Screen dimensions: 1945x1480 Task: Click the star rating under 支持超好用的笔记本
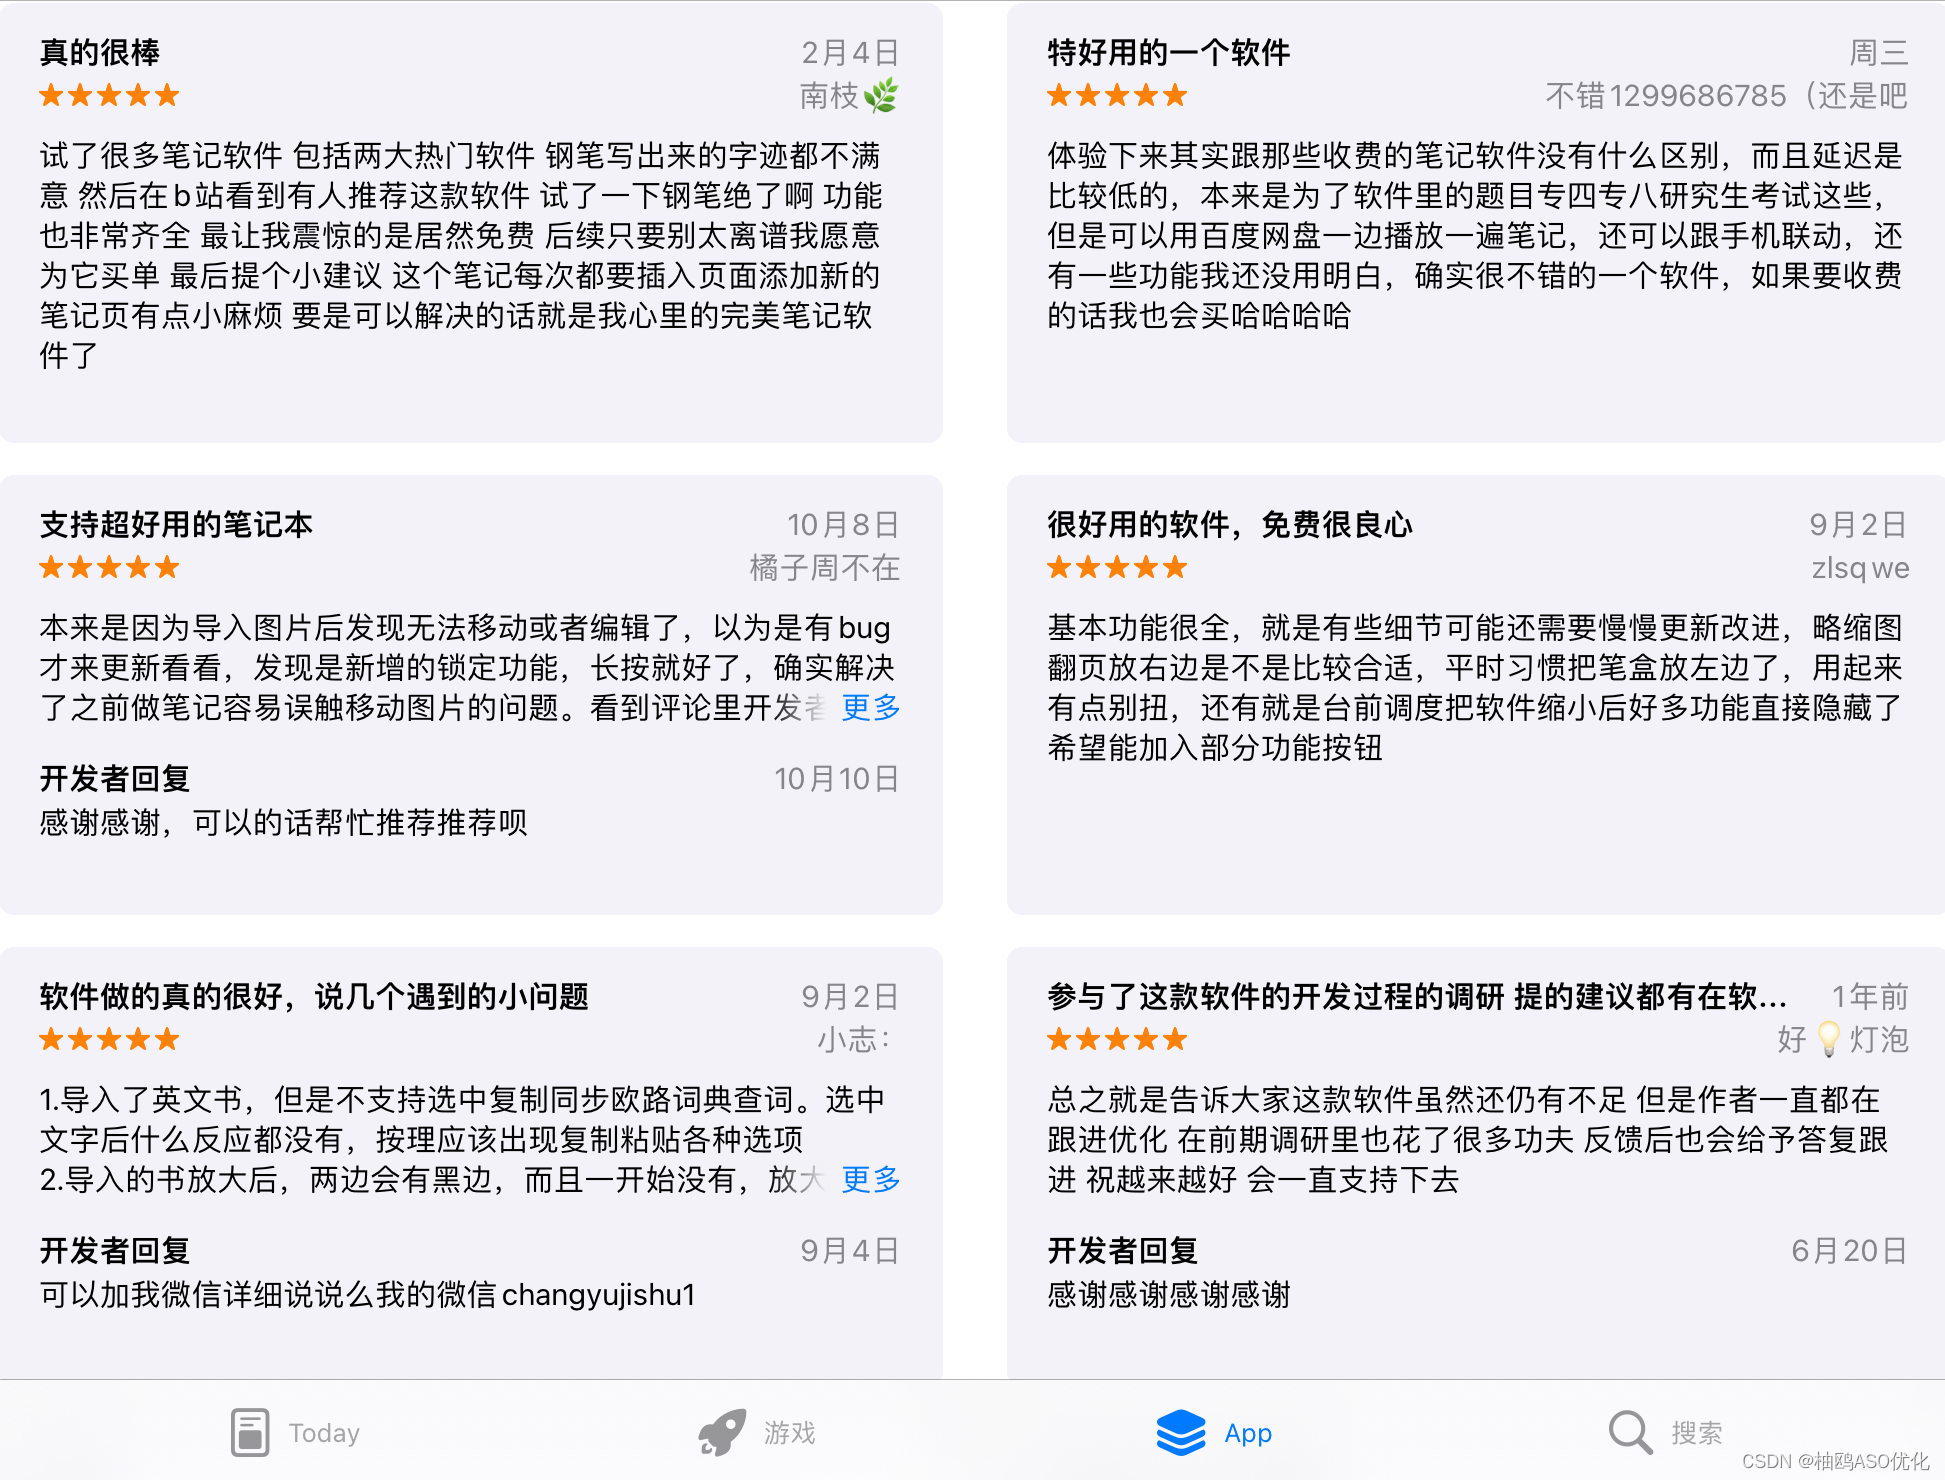109,568
